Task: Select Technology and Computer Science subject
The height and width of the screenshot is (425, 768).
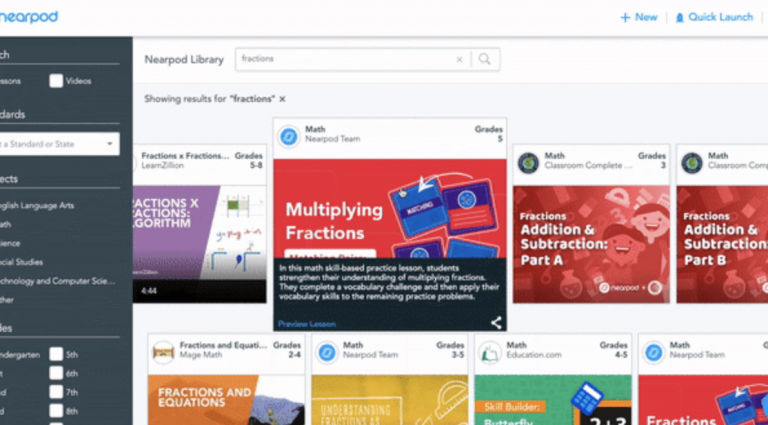Action: click(58, 281)
